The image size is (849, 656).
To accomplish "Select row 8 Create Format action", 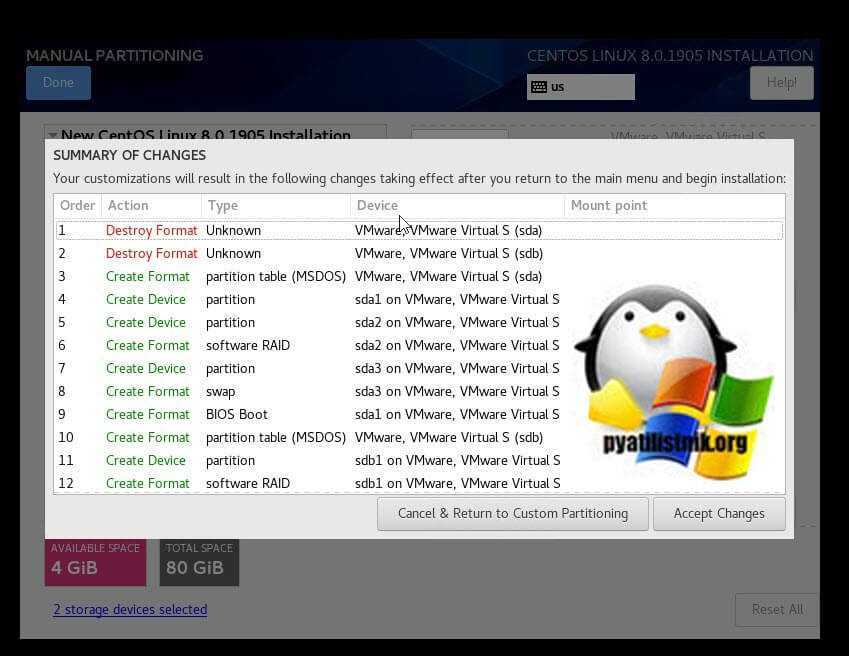I will tap(148, 392).
